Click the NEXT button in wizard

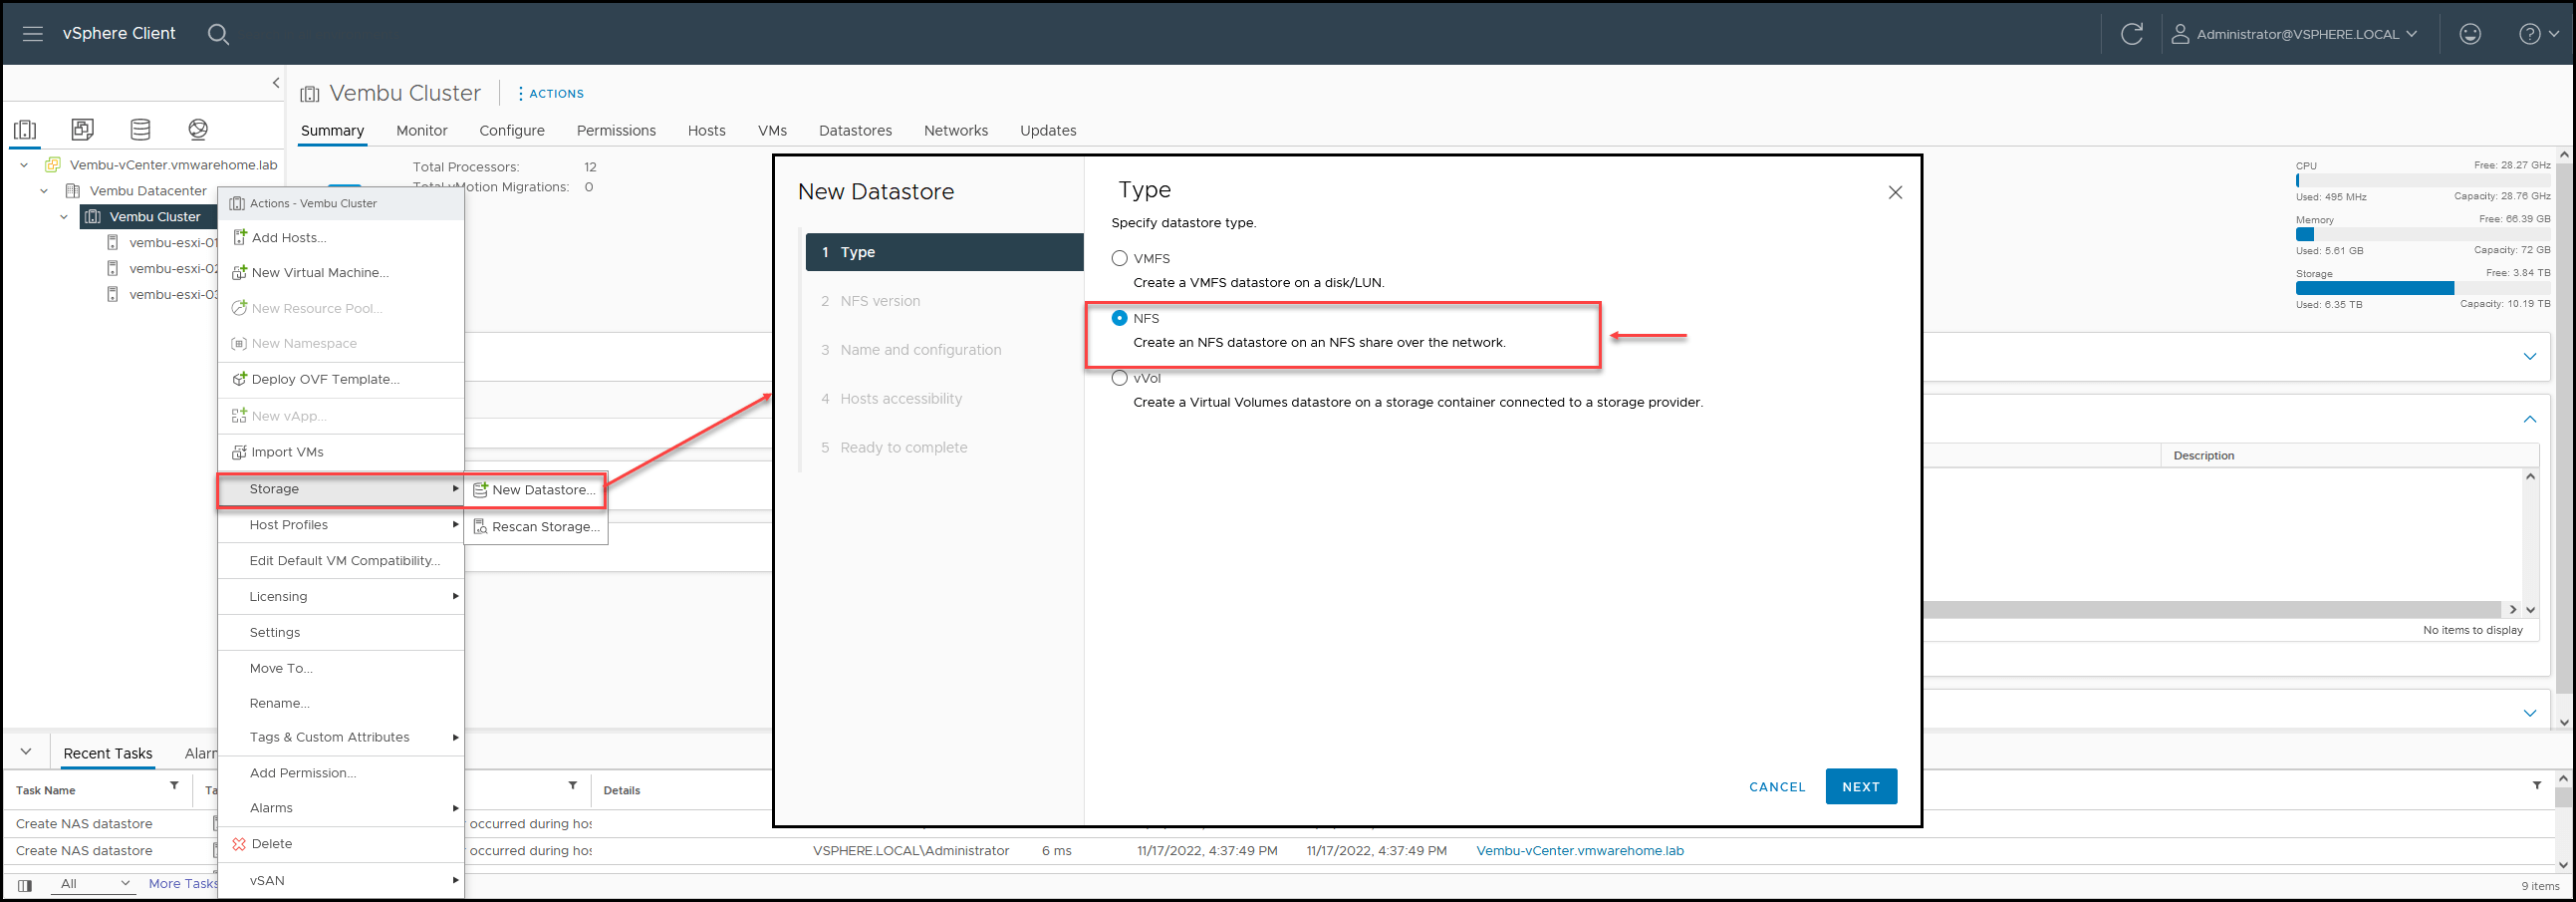click(x=1861, y=786)
